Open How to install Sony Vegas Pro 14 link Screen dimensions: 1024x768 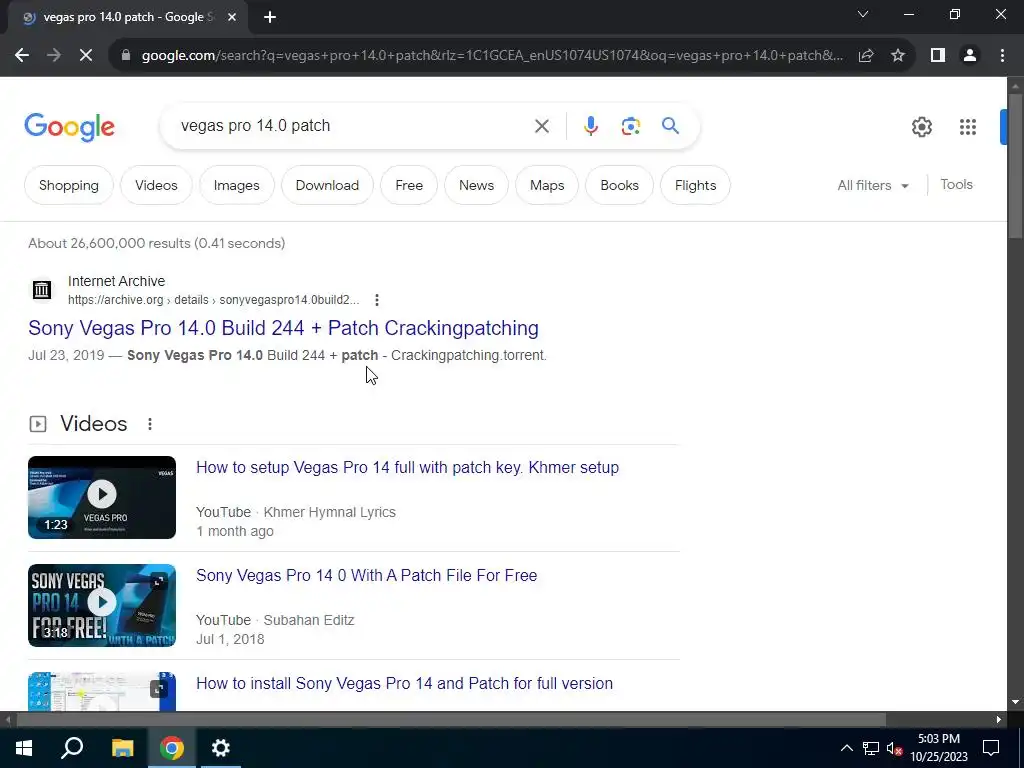pos(404,683)
